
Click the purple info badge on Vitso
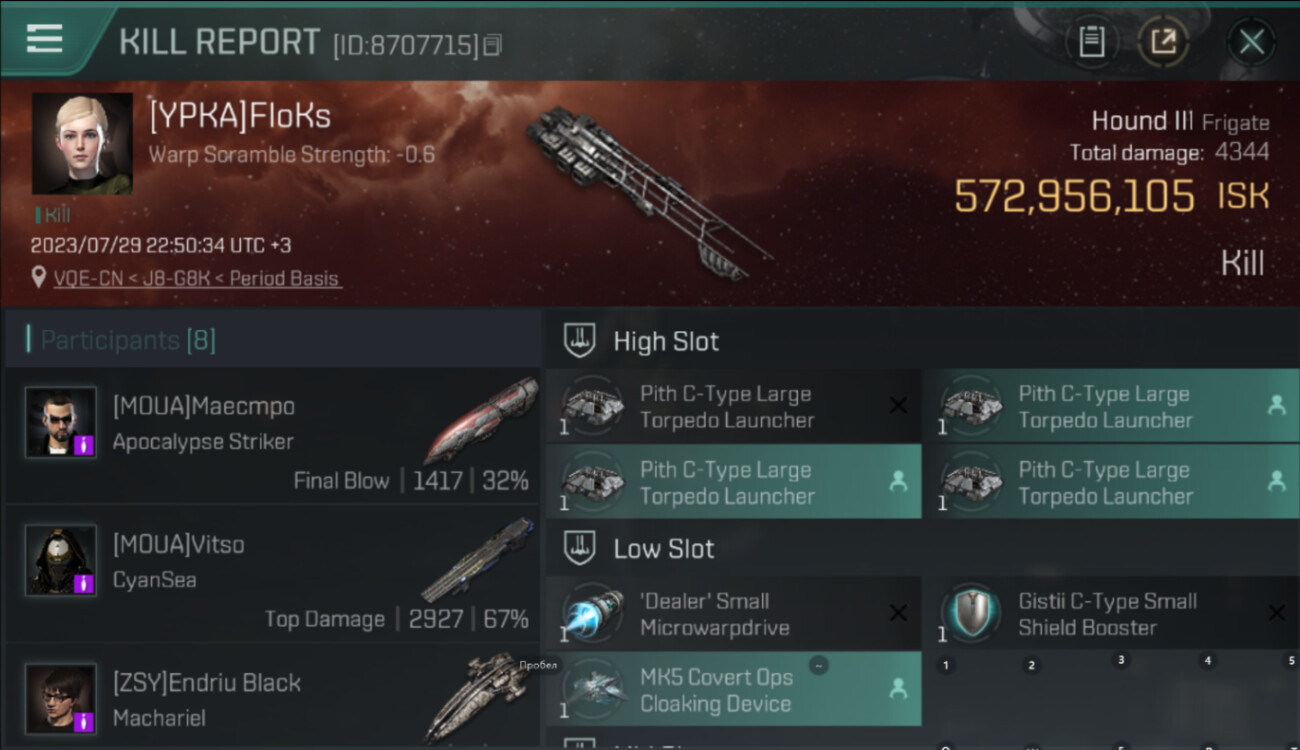(84, 582)
